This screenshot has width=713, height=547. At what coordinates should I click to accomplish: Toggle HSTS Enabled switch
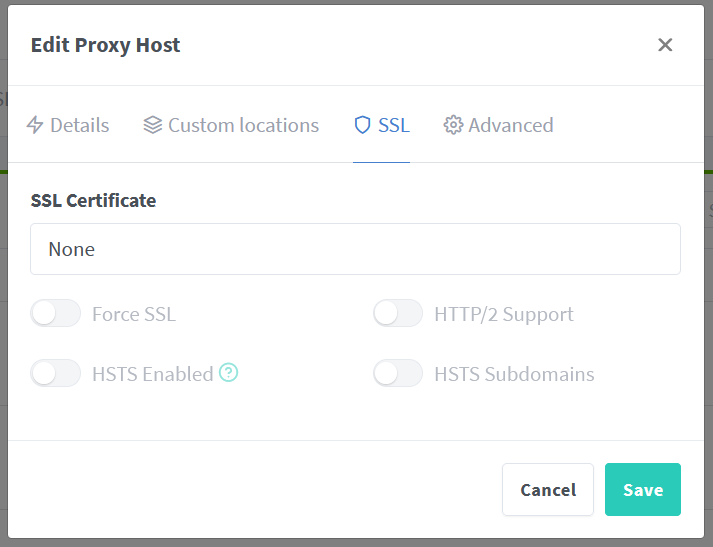tap(56, 374)
